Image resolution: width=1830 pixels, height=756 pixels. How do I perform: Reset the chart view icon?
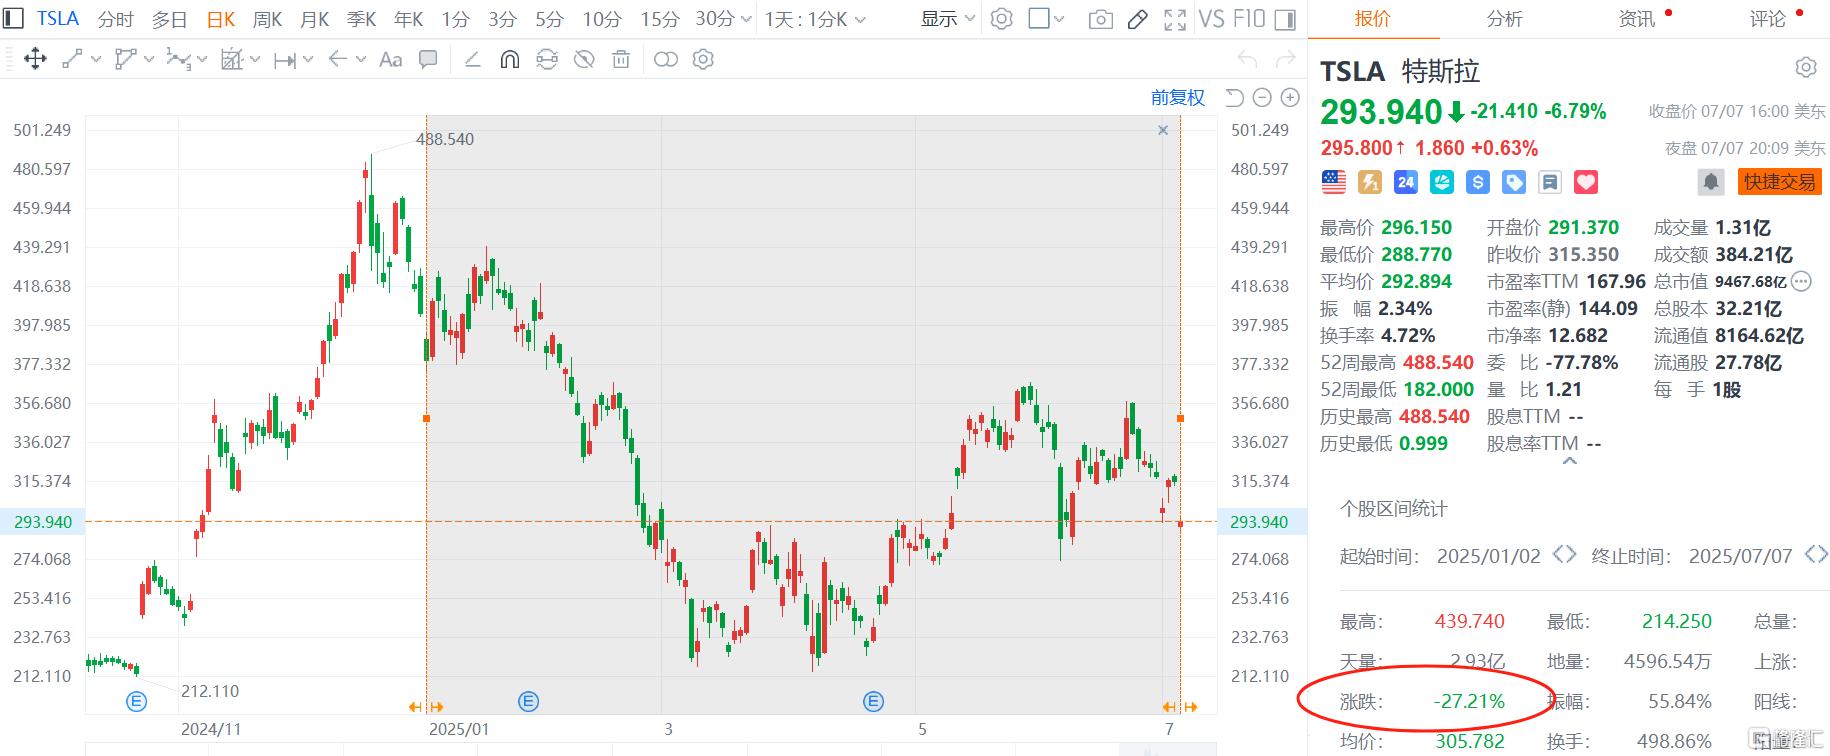[1235, 97]
